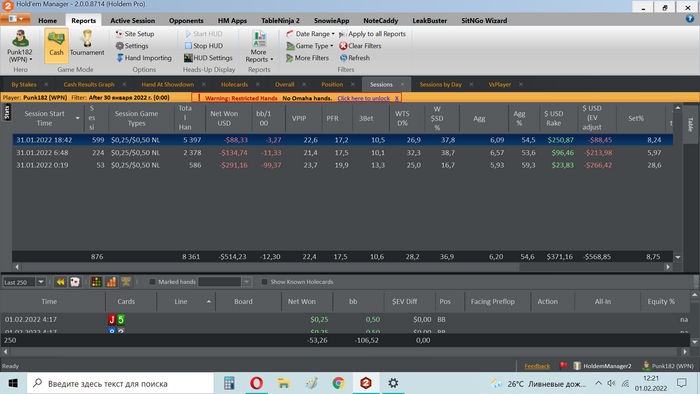Screen dimensions: 700x394
Task: Click the Stop HUD button
Action: tap(204, 46)
